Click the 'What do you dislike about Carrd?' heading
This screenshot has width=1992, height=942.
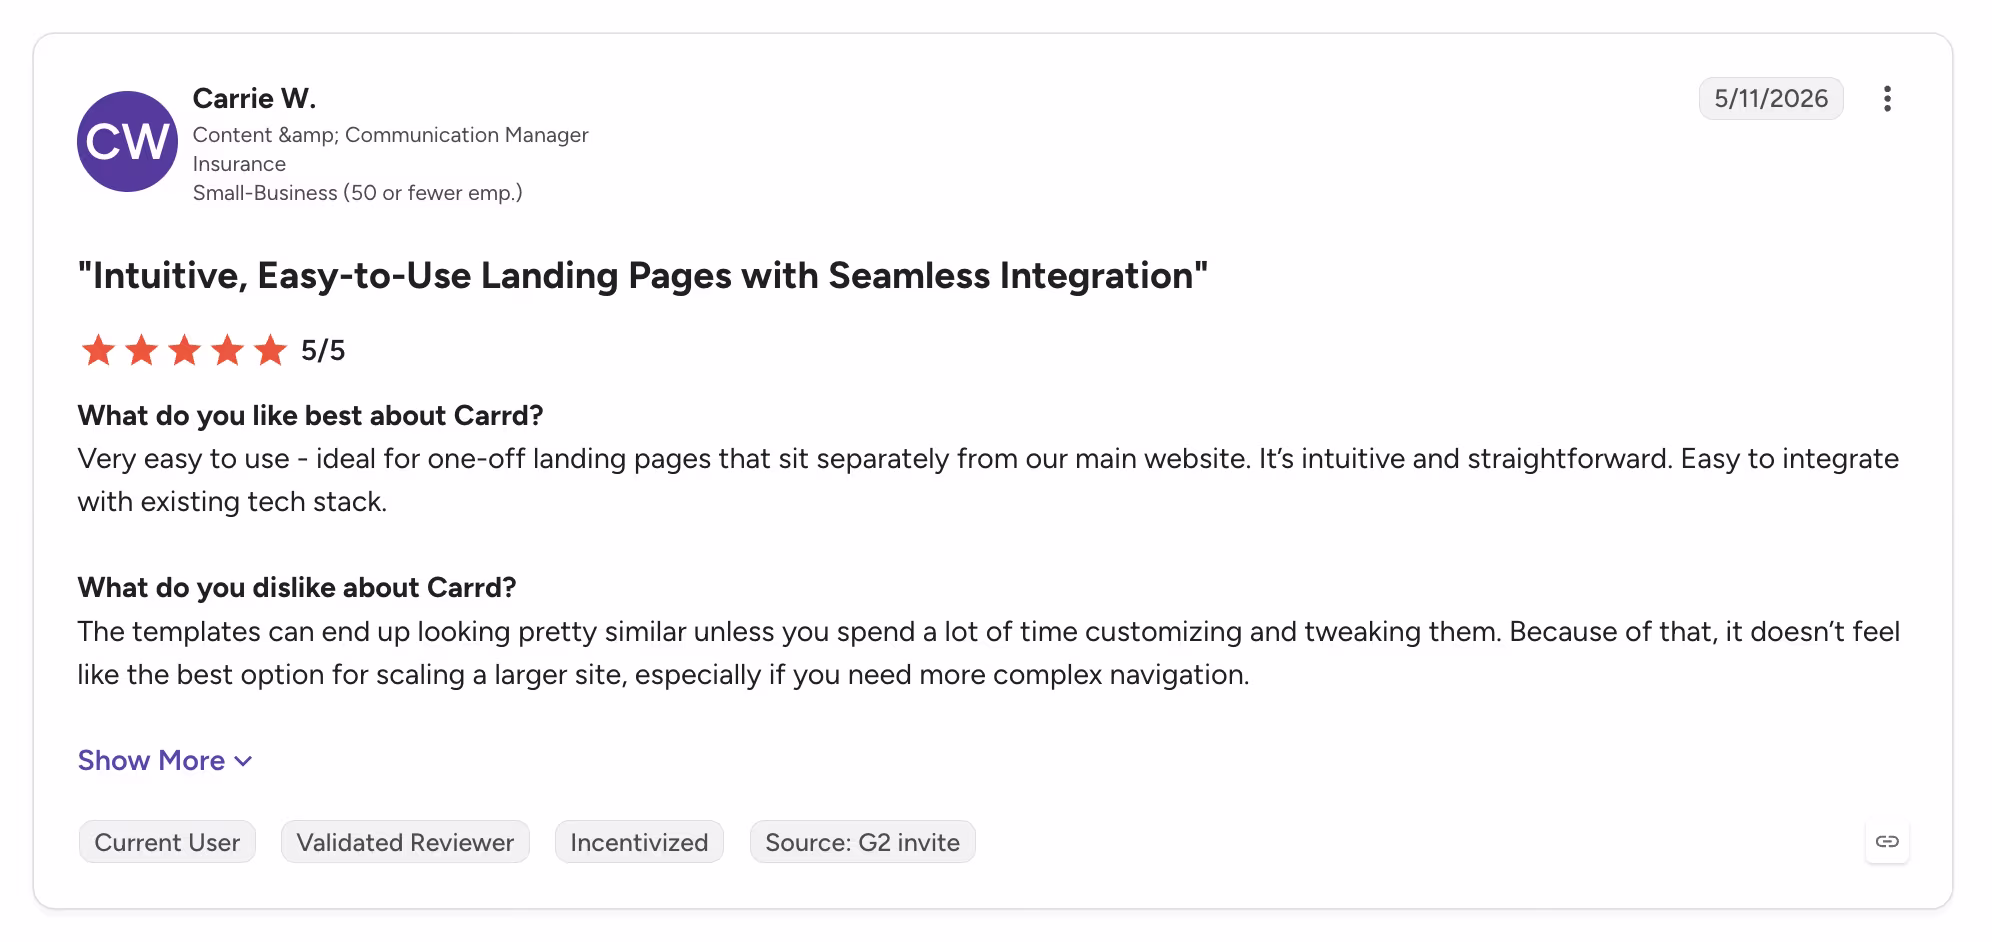[297, 587]
